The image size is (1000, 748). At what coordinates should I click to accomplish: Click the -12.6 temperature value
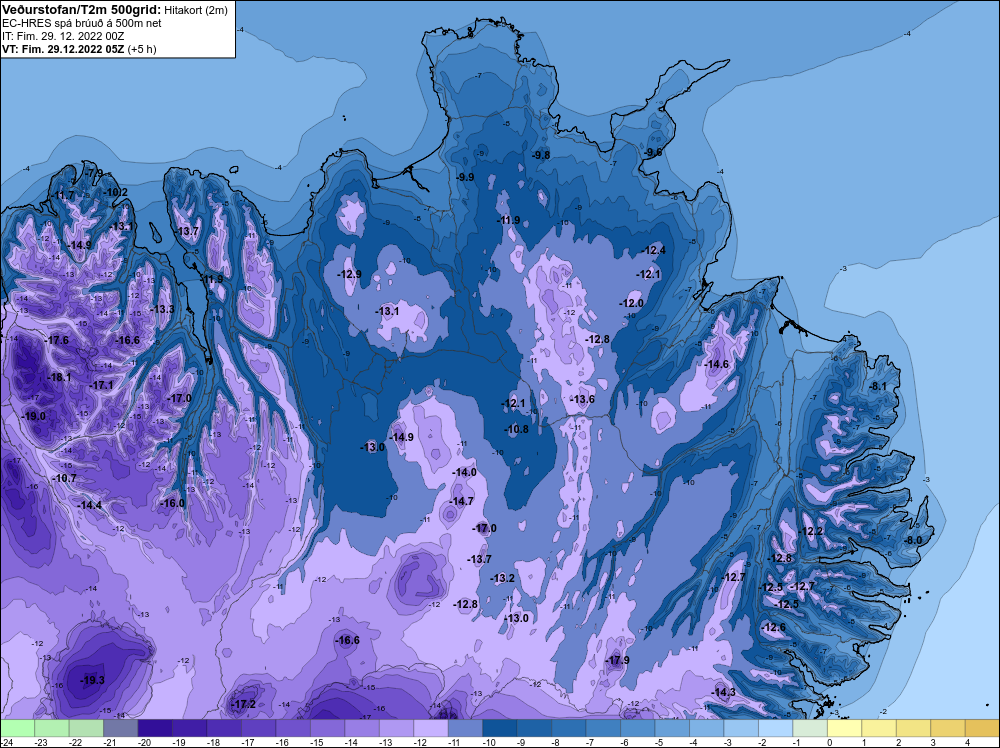(775, 627)
